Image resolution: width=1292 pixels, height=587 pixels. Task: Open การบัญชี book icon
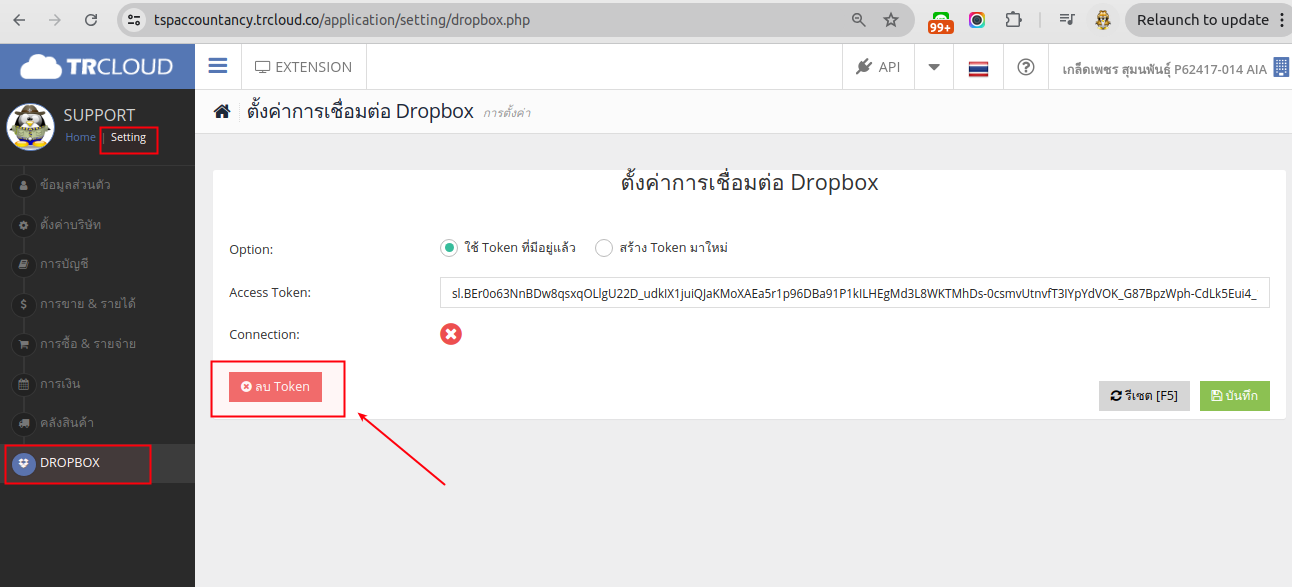coord(24,265)
